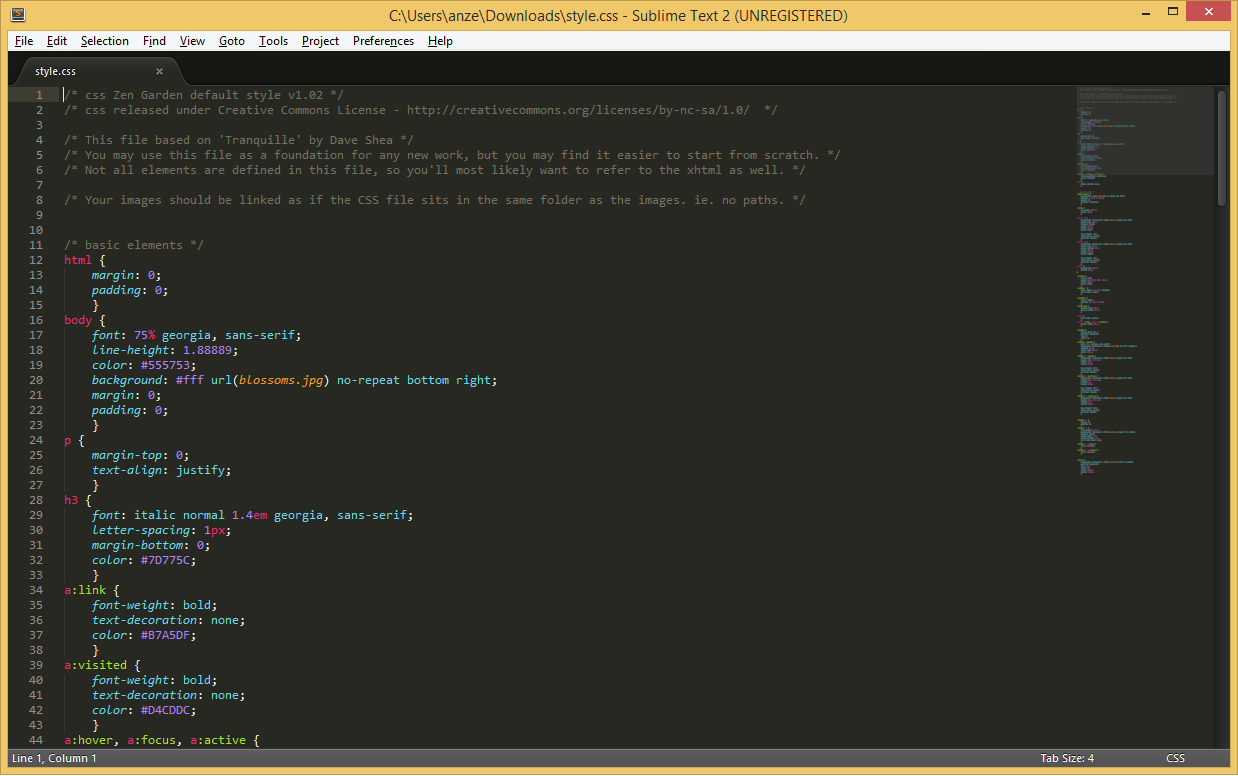Close the style.css tab

159,71
